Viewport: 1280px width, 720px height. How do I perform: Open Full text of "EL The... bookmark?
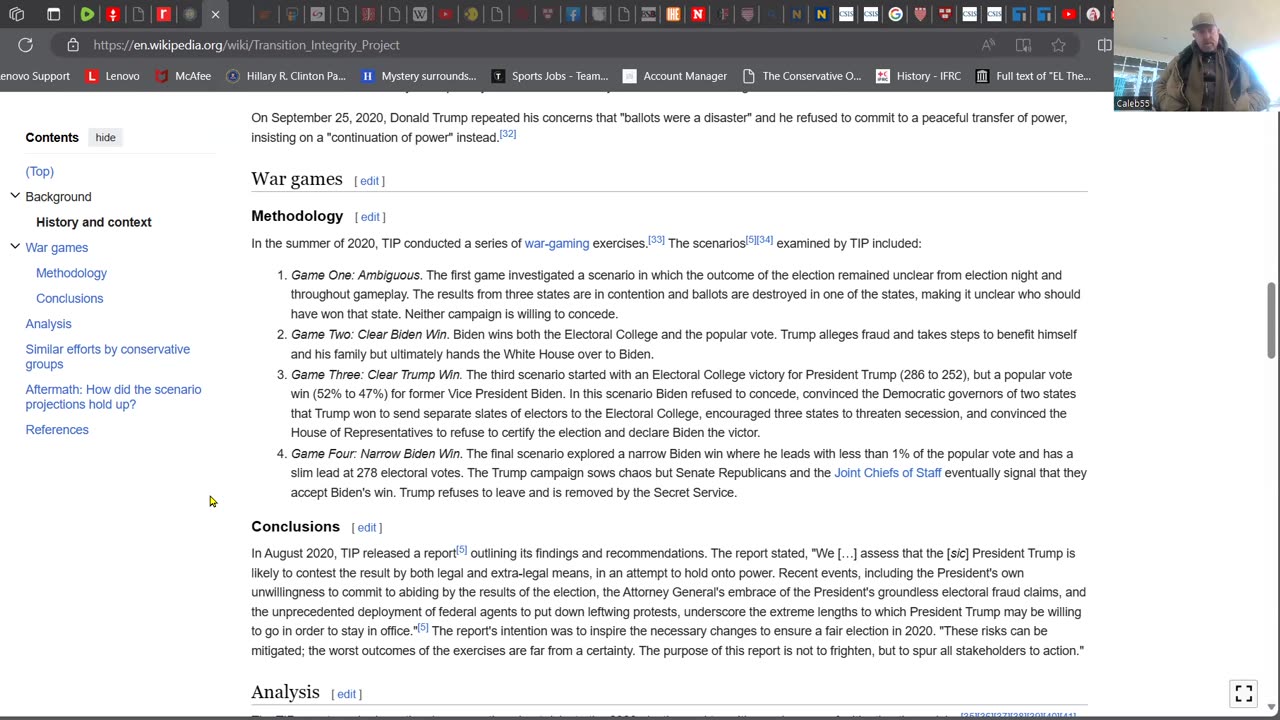click(1034, 76)
